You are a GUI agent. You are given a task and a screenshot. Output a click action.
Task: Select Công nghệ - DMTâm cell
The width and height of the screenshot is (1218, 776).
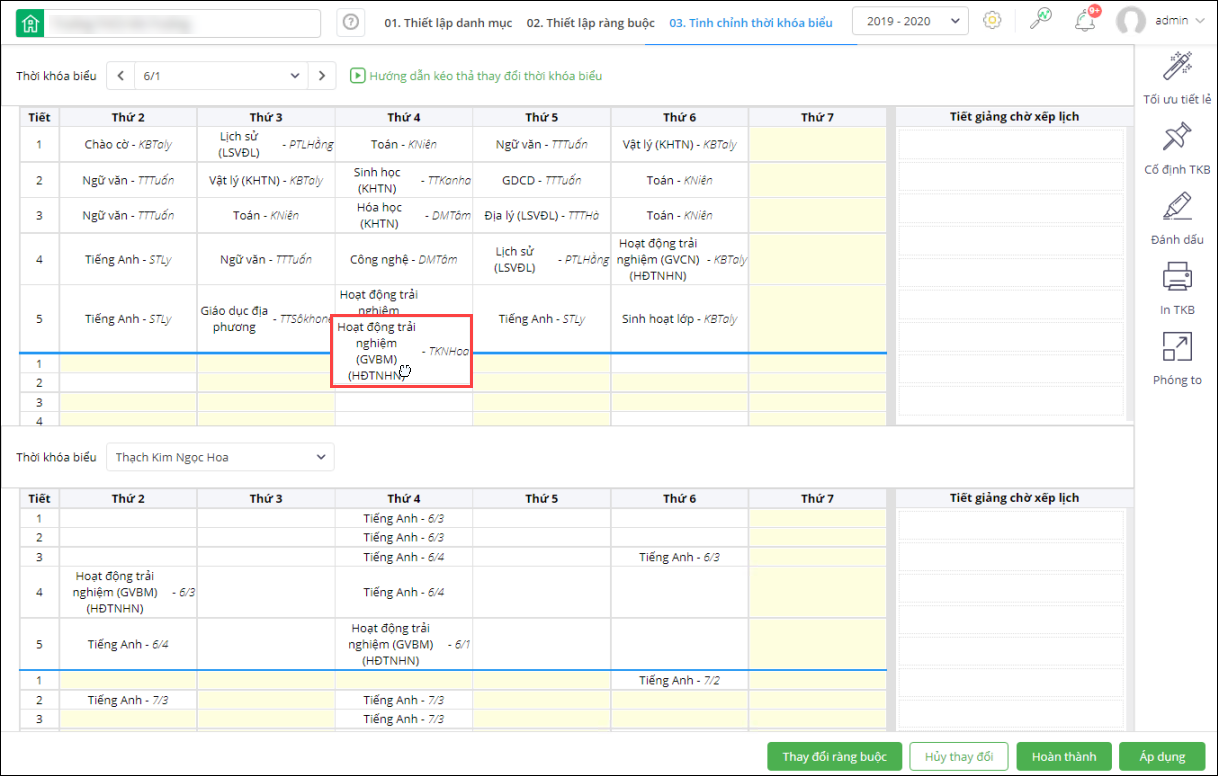tap(404, 259)
